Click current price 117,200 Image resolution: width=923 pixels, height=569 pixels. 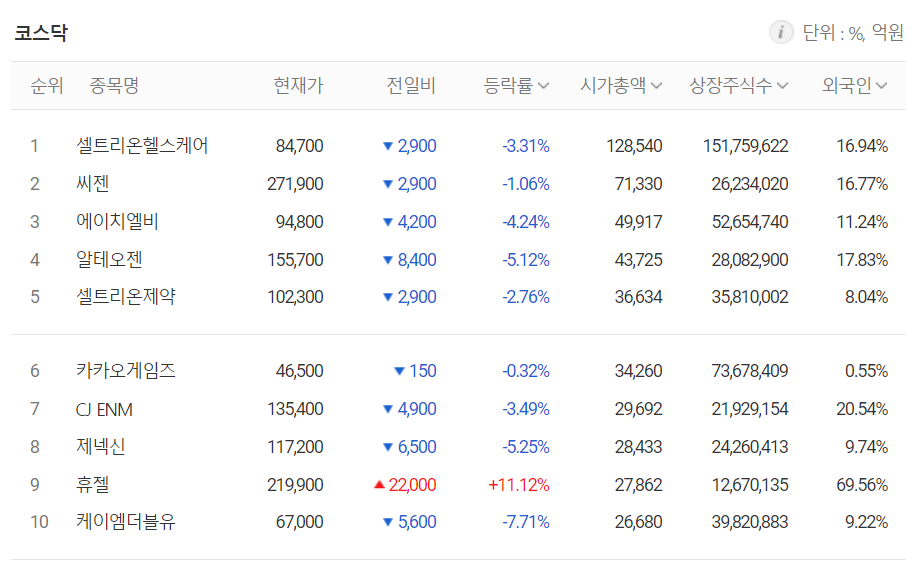point(296,447)
